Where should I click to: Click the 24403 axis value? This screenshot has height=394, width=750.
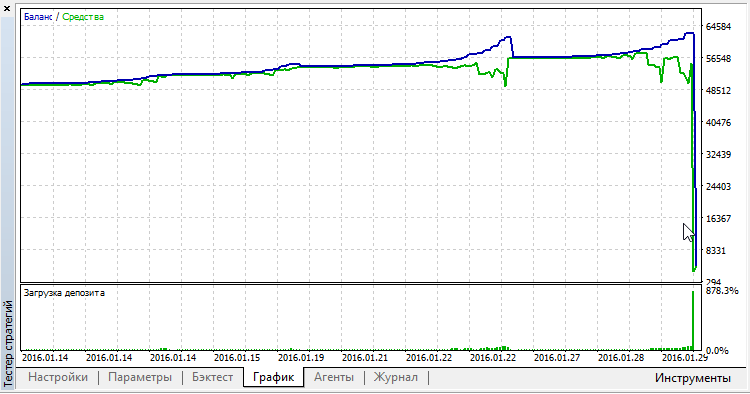718,187
